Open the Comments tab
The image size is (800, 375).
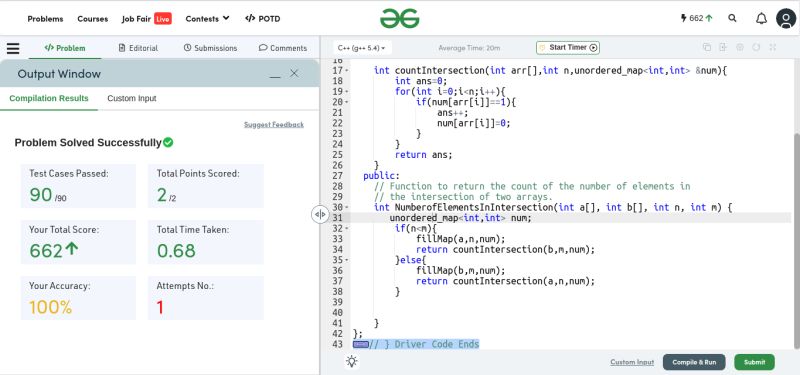(283, 48)
